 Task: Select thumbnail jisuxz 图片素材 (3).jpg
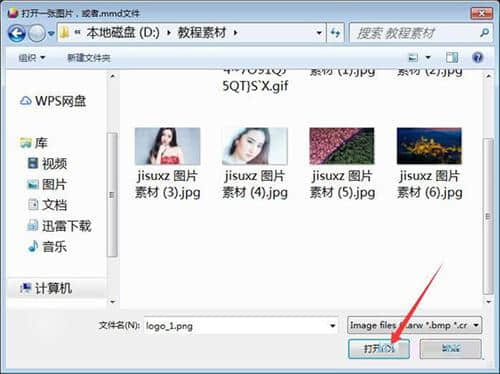pos(167,164)
